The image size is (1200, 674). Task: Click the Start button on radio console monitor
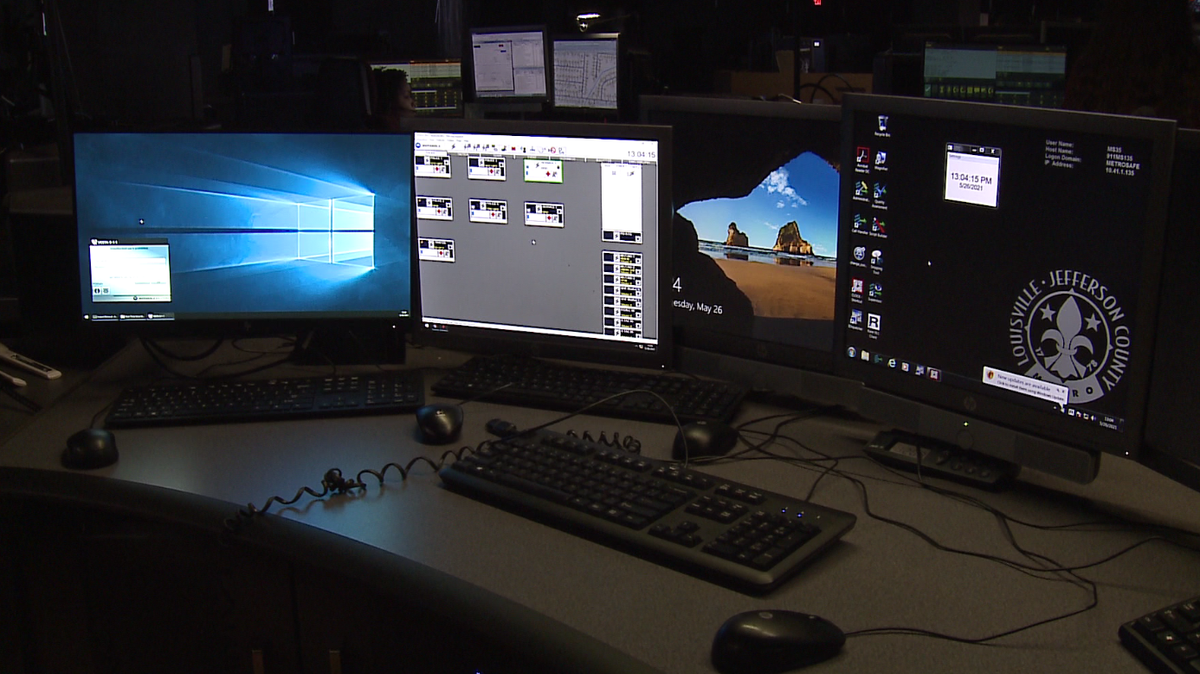point(426,325)
